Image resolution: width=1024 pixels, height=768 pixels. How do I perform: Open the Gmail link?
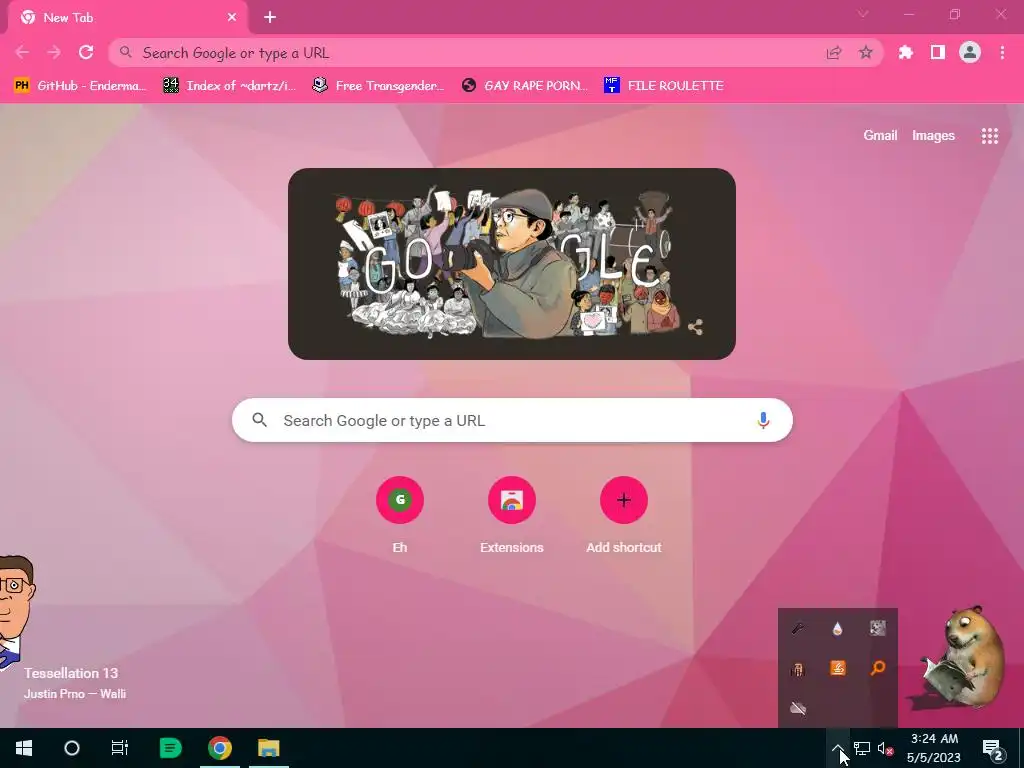click(x=880, y=135)
